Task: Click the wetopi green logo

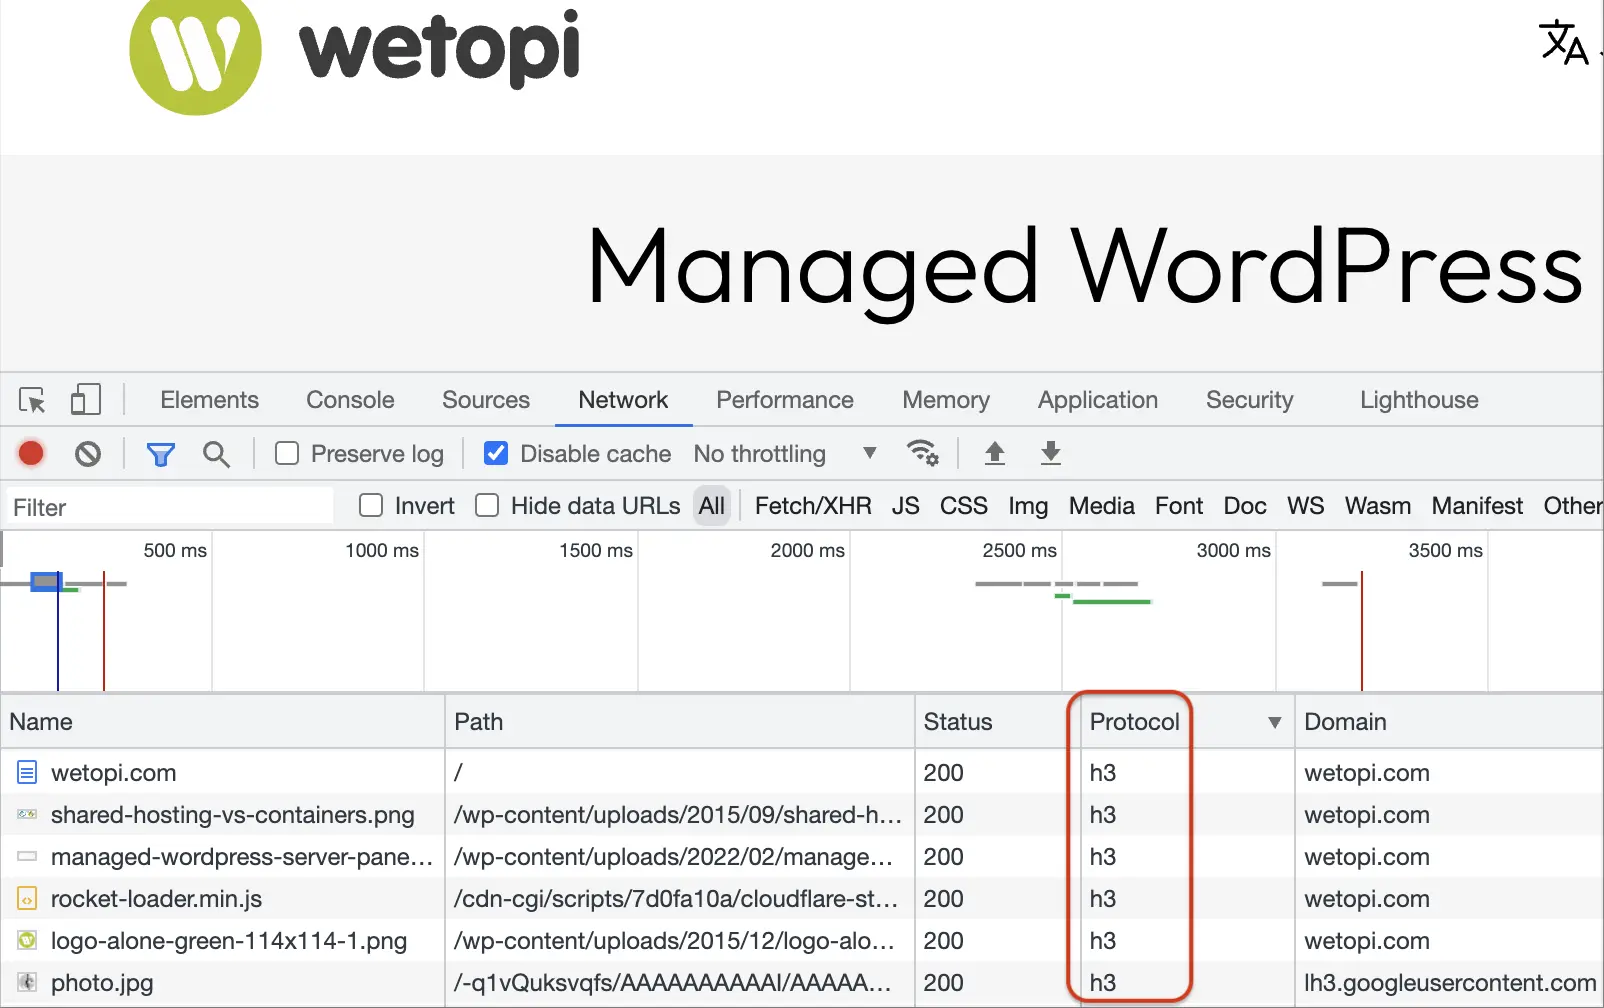Action: click(196, 50)
